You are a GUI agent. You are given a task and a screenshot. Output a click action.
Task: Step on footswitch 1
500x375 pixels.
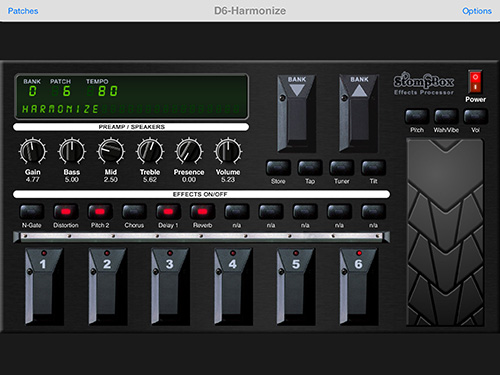pyautogui.click(x=44, y=287)
